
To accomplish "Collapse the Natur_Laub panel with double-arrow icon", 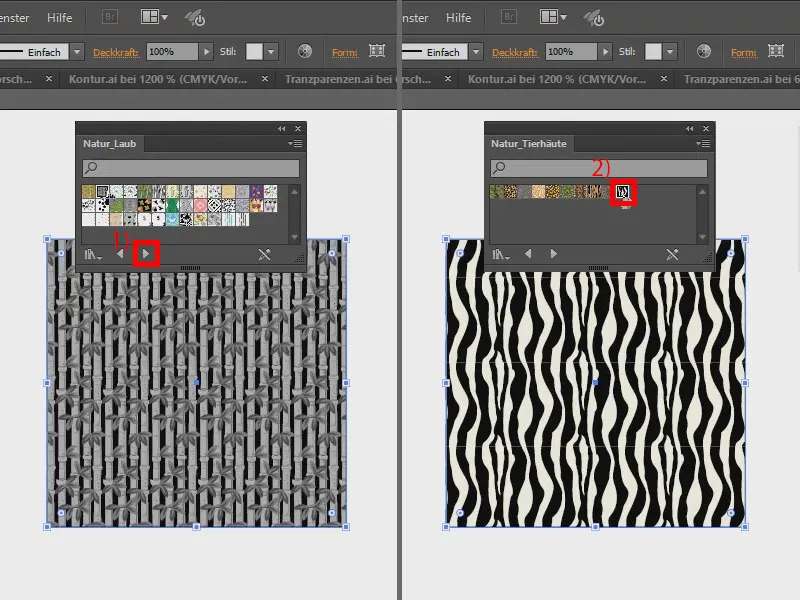I will 282,129.
